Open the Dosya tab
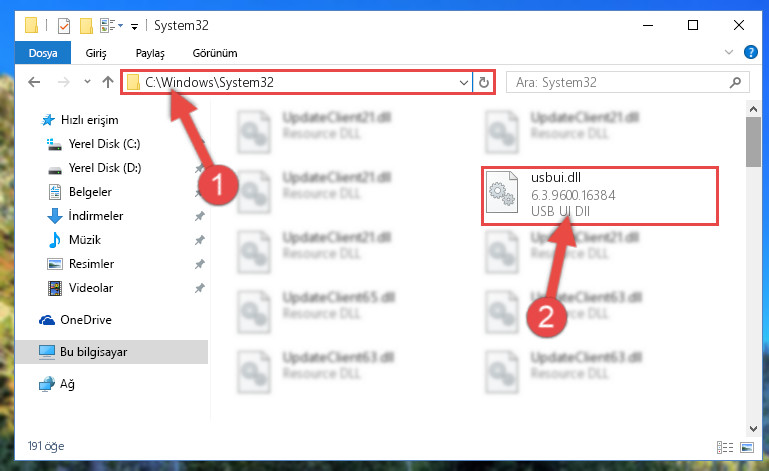The width and height of the screenshot is (769, 471). [x=43, y=53]
